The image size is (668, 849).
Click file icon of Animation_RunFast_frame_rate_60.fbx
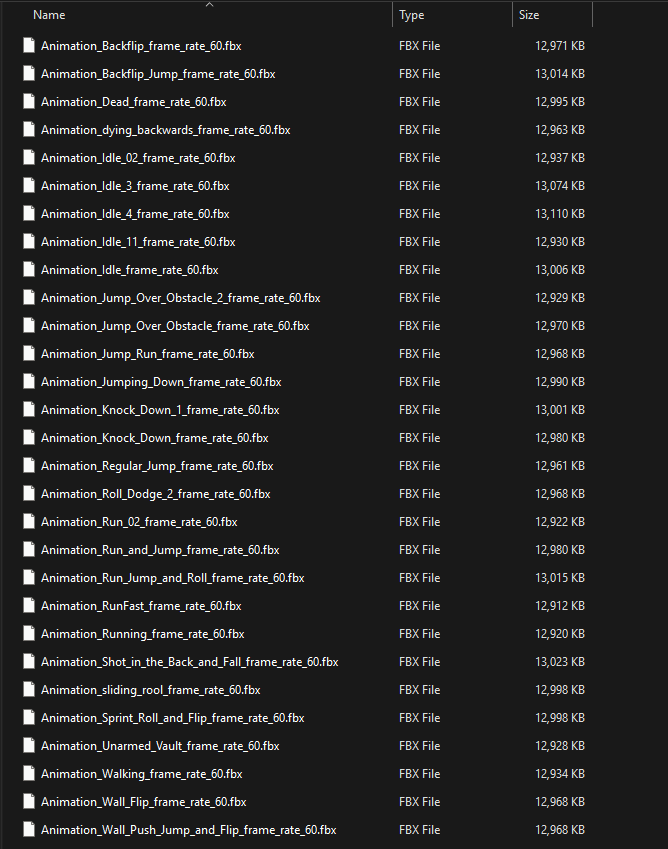coord(29,605)
